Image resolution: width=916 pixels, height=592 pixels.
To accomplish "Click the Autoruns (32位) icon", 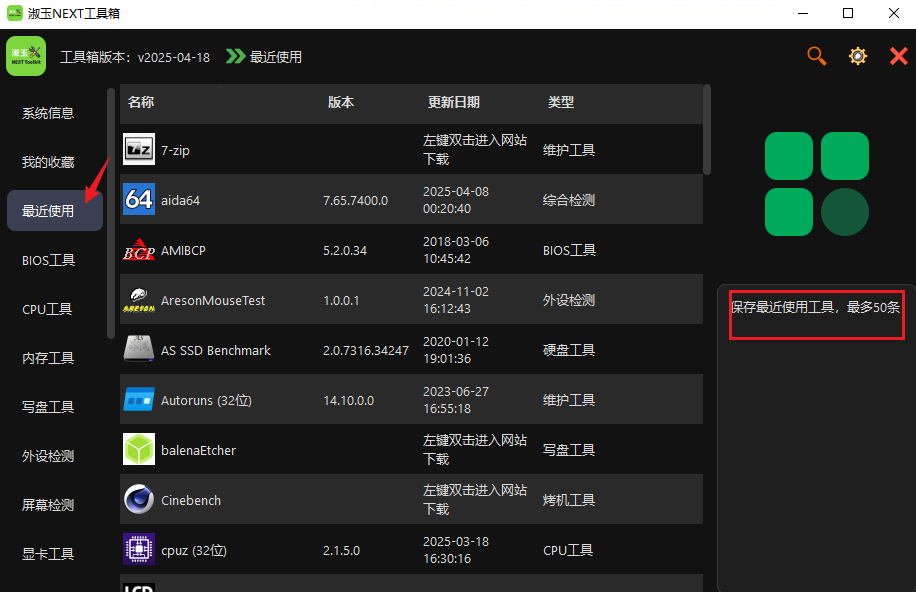I will [139, 400].
